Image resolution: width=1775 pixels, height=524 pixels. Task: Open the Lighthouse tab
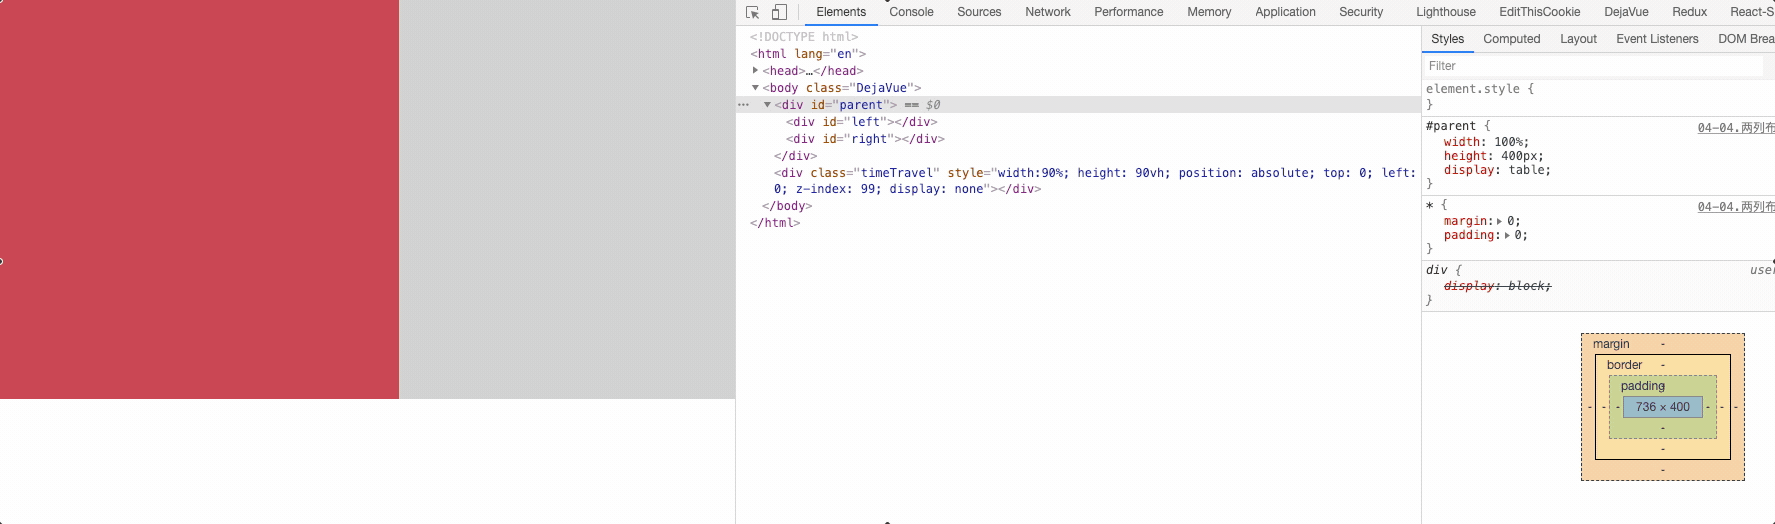[x=1445, y=12]
